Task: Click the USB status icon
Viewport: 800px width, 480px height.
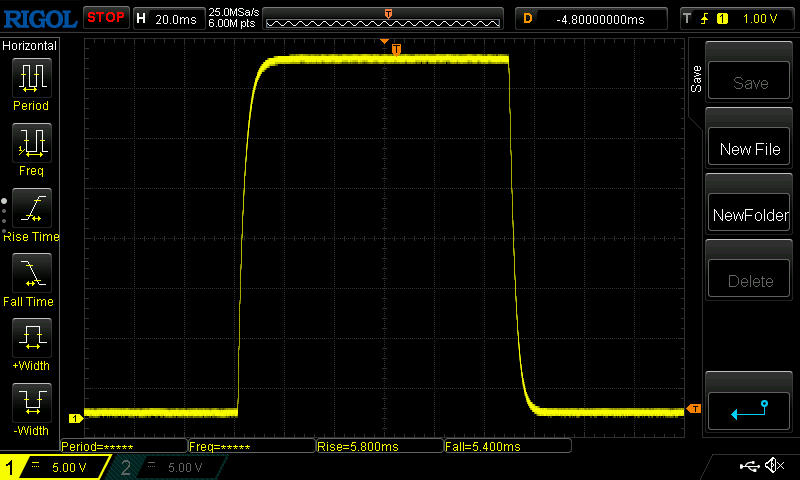Action: 748,466
